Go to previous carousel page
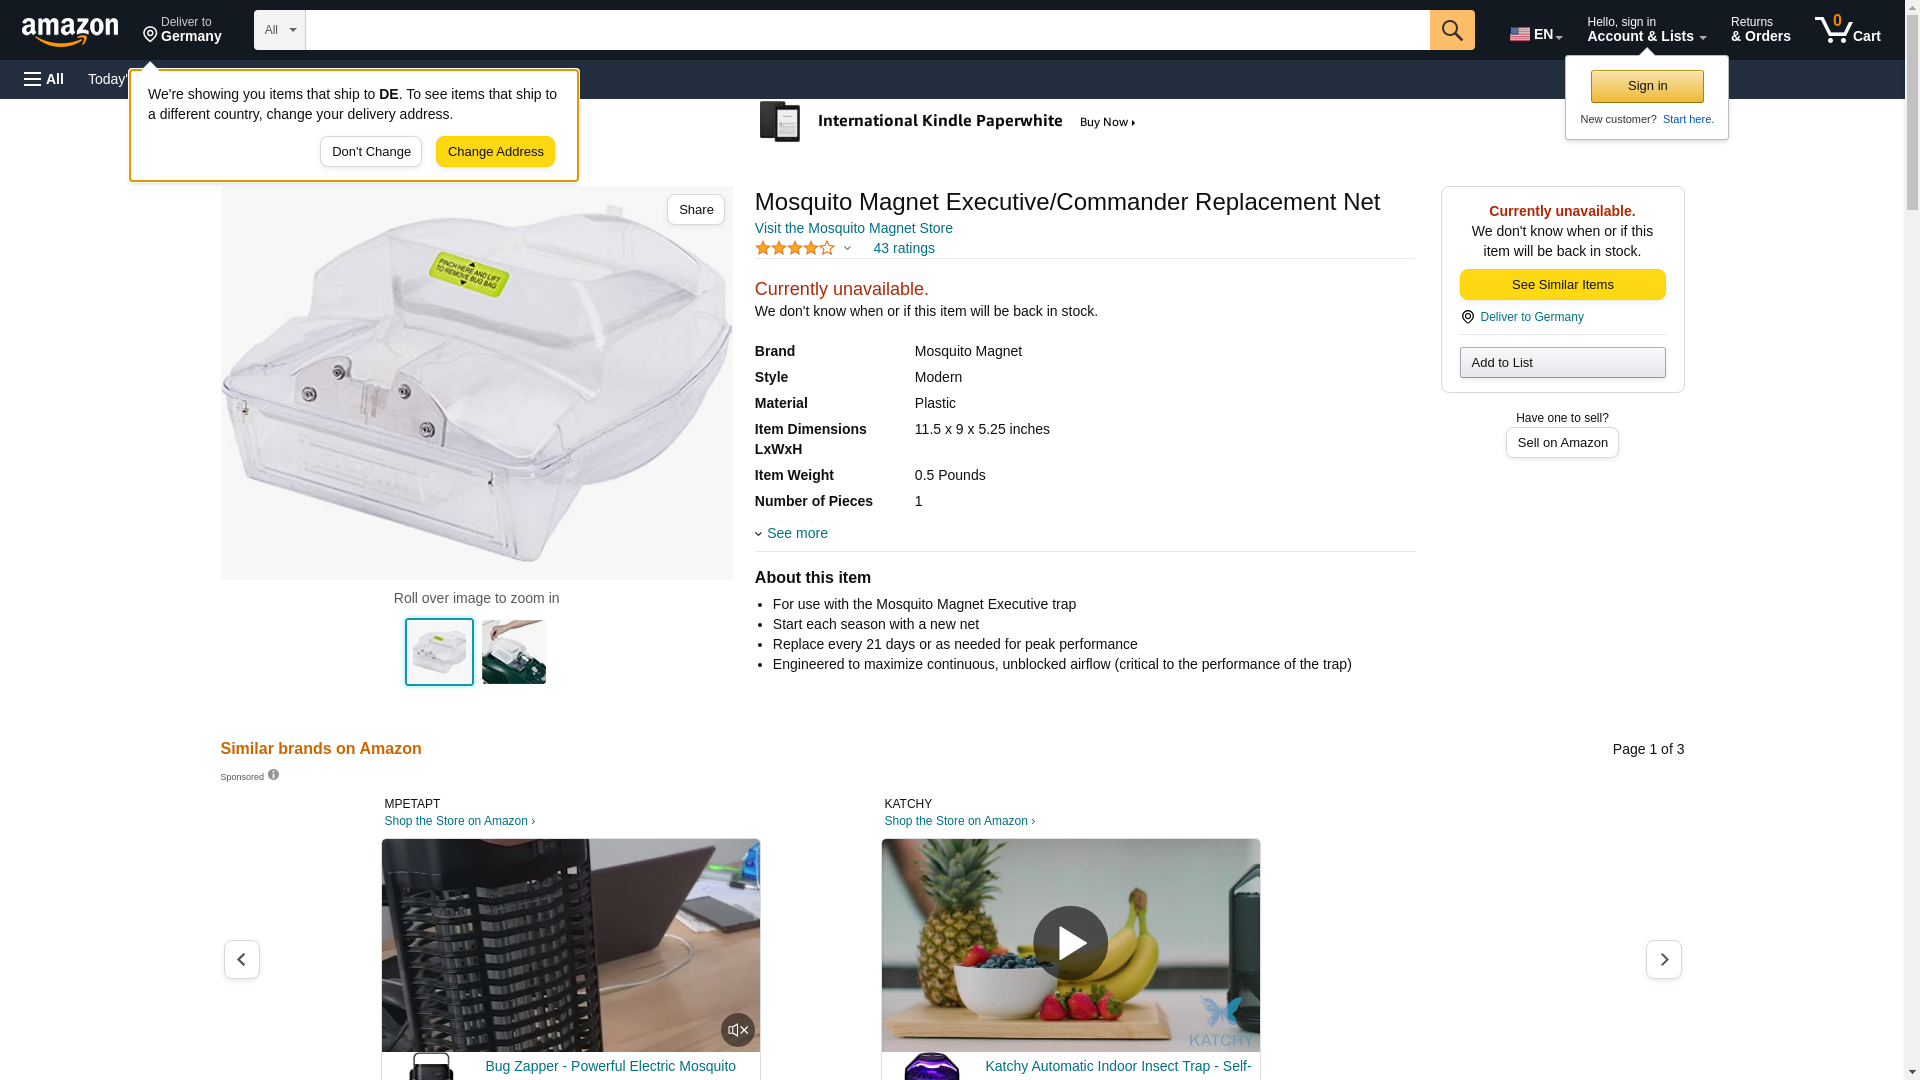 [x=242, y=959]
